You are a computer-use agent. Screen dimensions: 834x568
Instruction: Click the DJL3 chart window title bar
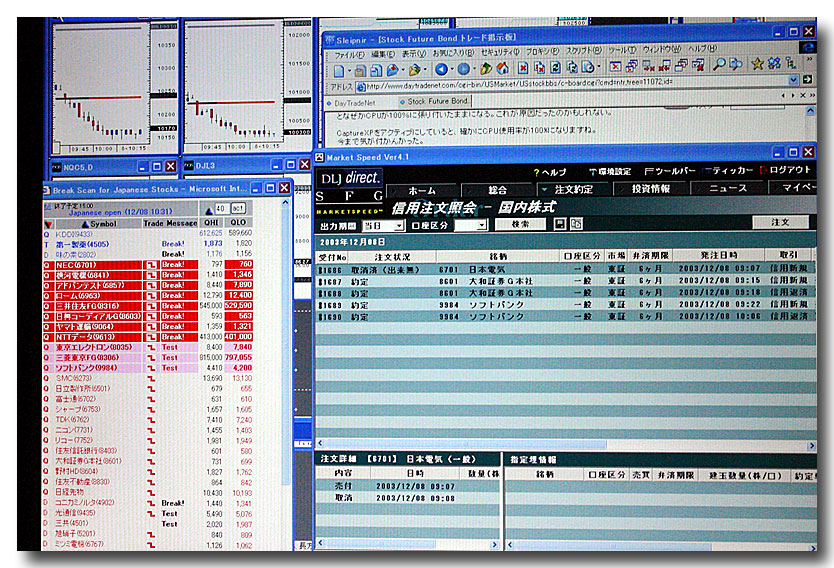pyautogui.click(x=246, y=165)
